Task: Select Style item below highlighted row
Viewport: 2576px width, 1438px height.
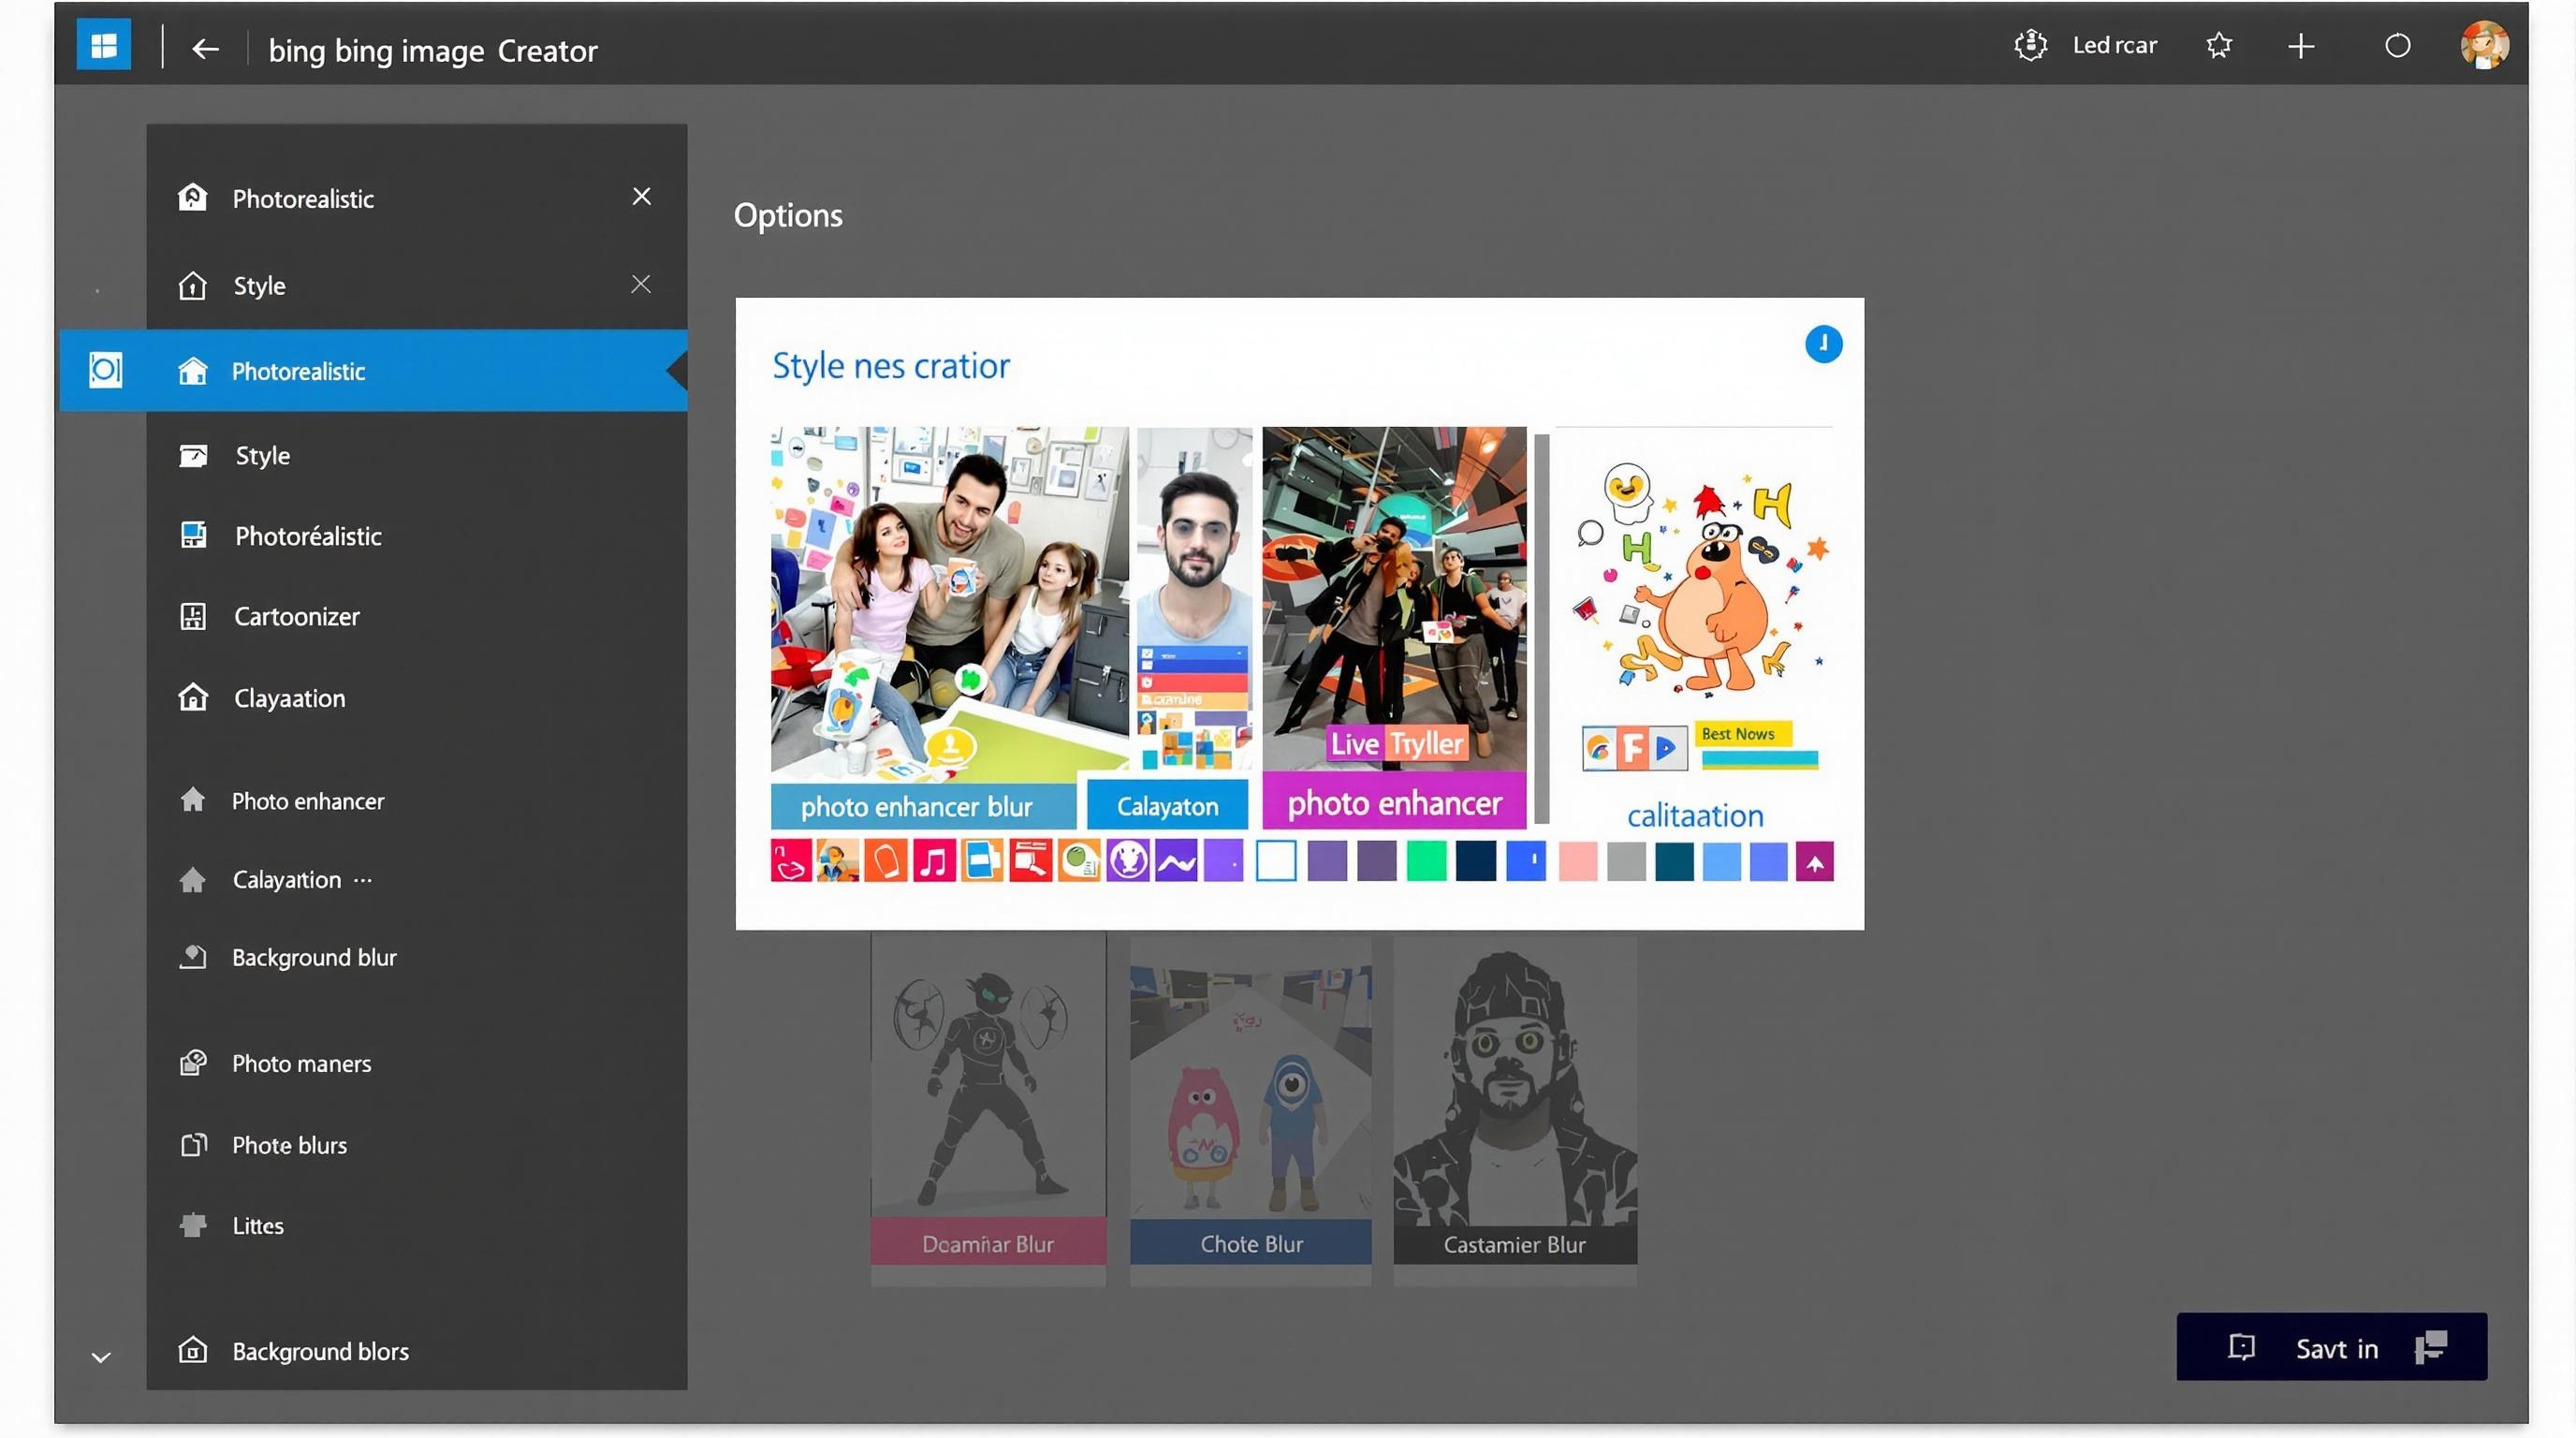Action: click(262, 455)
